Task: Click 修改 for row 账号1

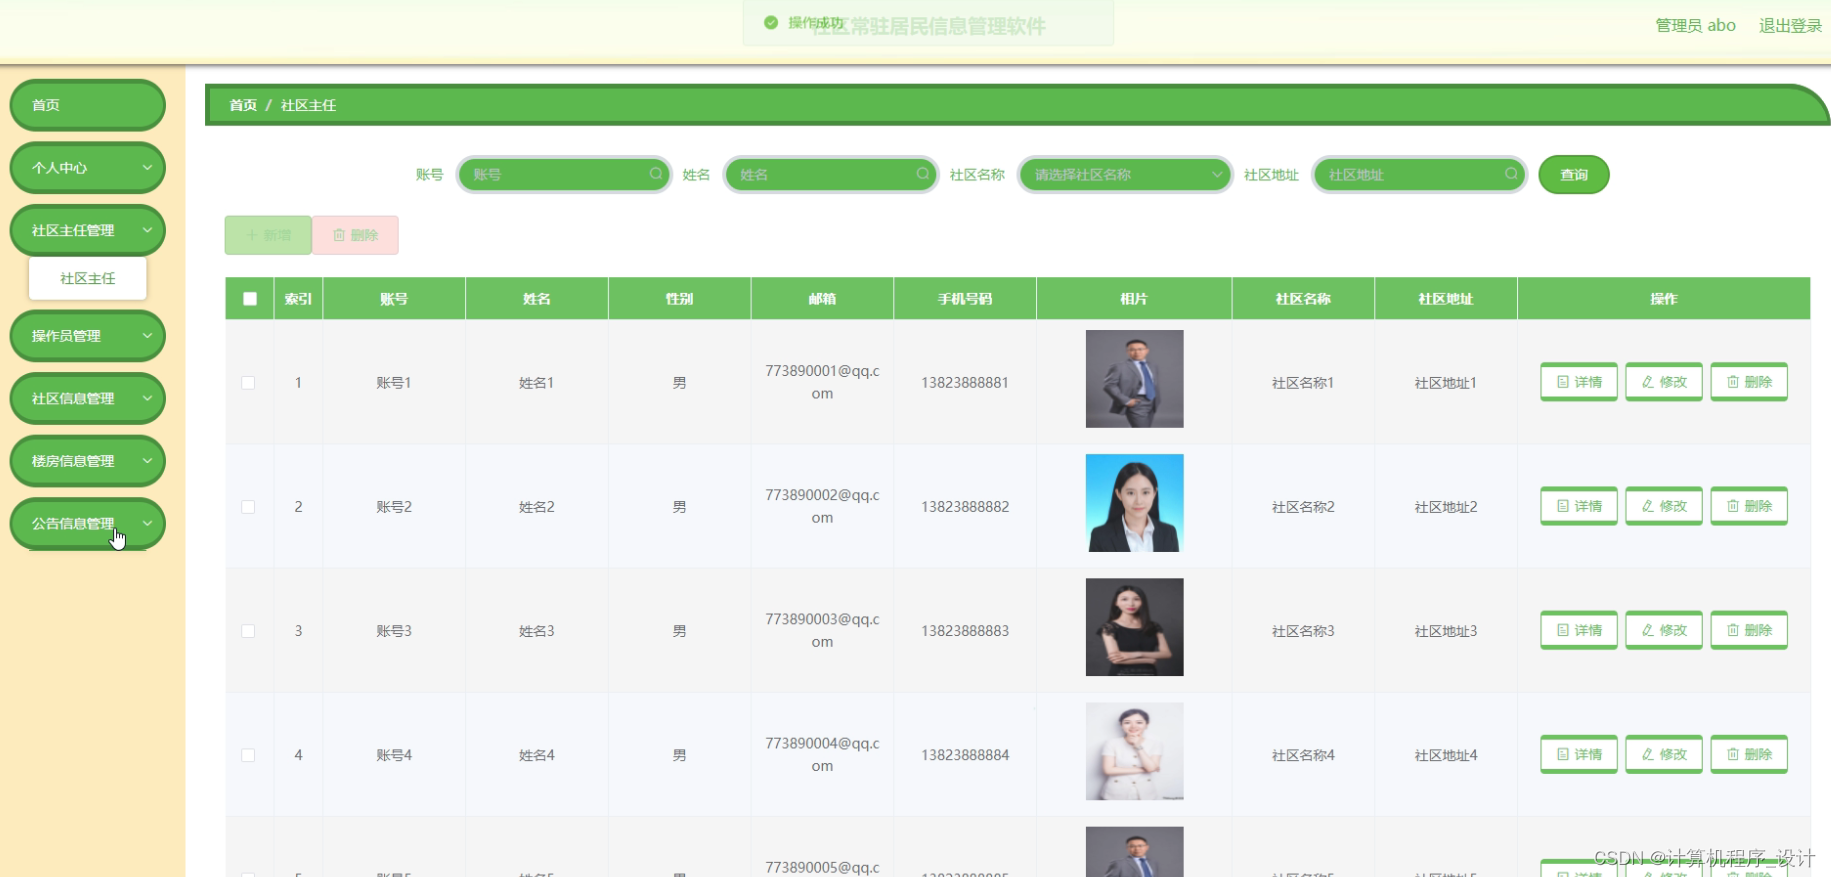Action: [1664, 382]
